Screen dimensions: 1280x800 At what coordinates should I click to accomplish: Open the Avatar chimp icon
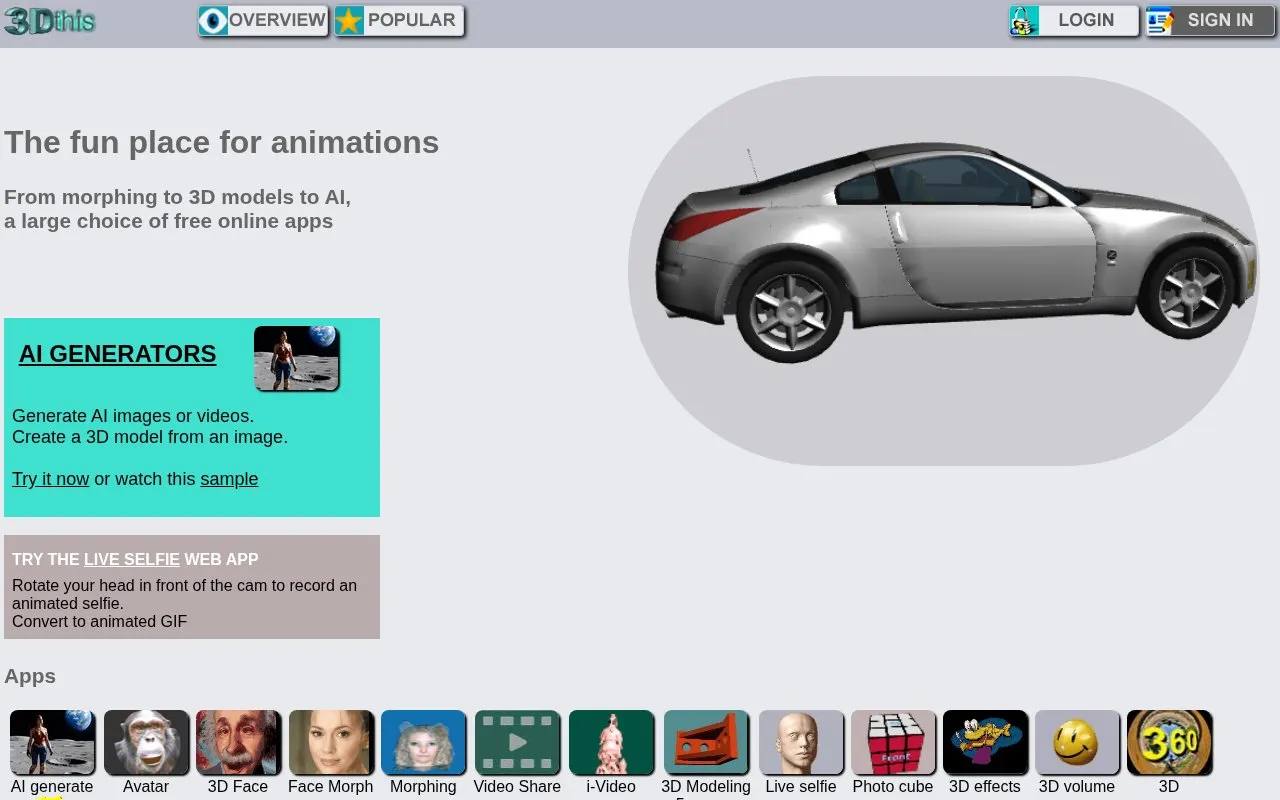coord(146,742)
